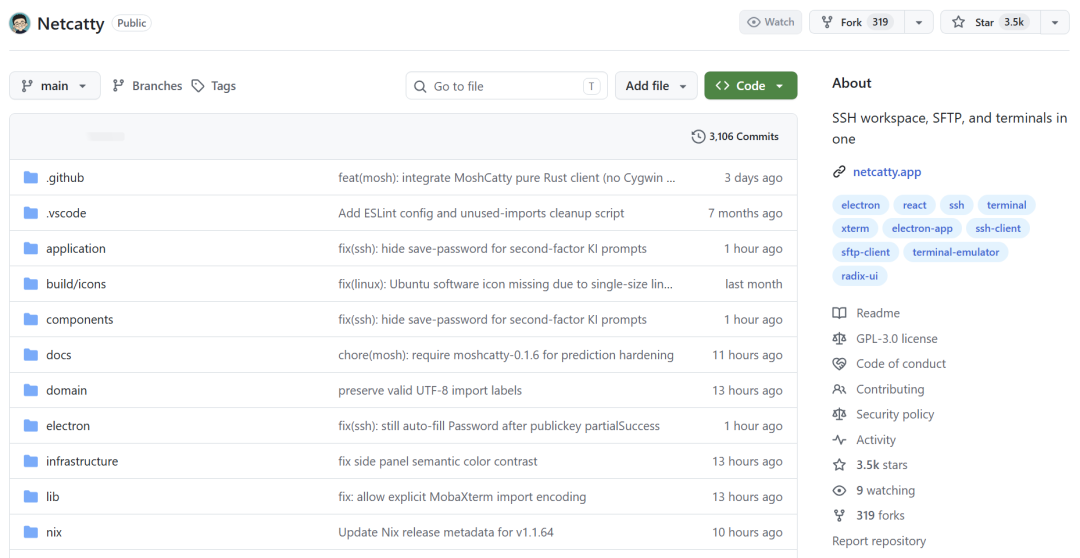Click the eye icon beside 9 watching
The width and height of the screenshot is (1080, 558).
click(x=839, y=490)
